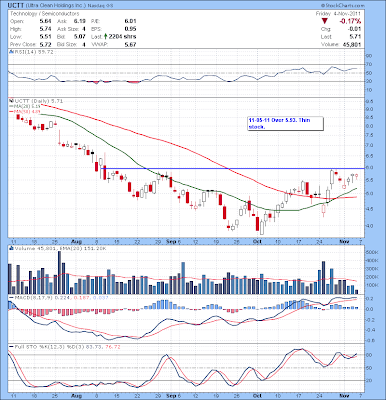Click the Low value 5.51
Image resolution: width=386 pixels, height=400 pixels.
point(45,36)
